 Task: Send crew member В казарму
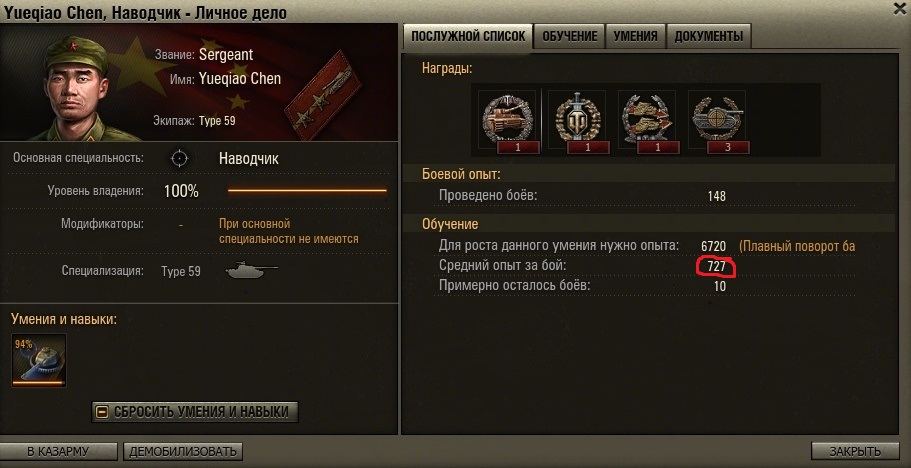coord(59,451)
